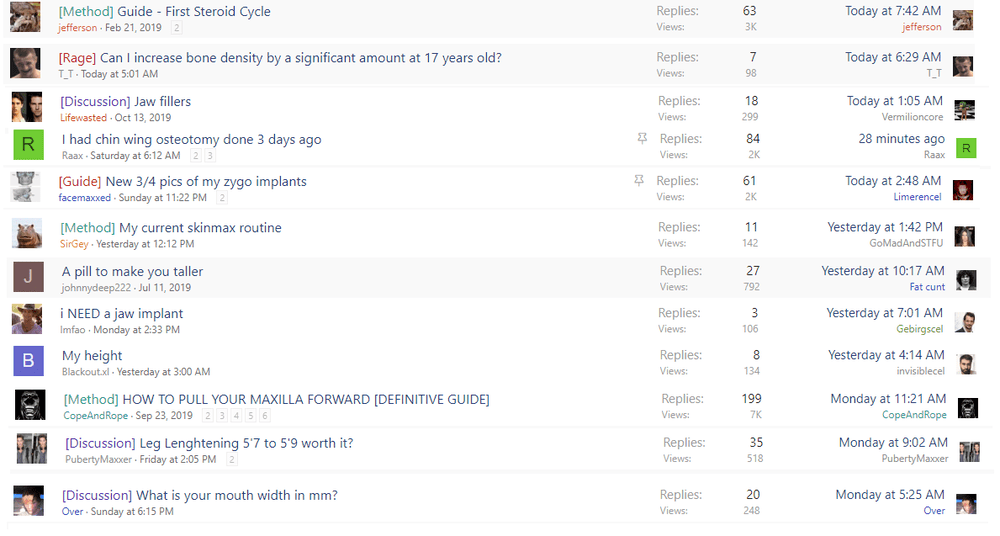Click the small avatar next to last poster GoMadAndSTFU
The width and height of the screenshot is (1000, 536).
click(x=965, y=236)
